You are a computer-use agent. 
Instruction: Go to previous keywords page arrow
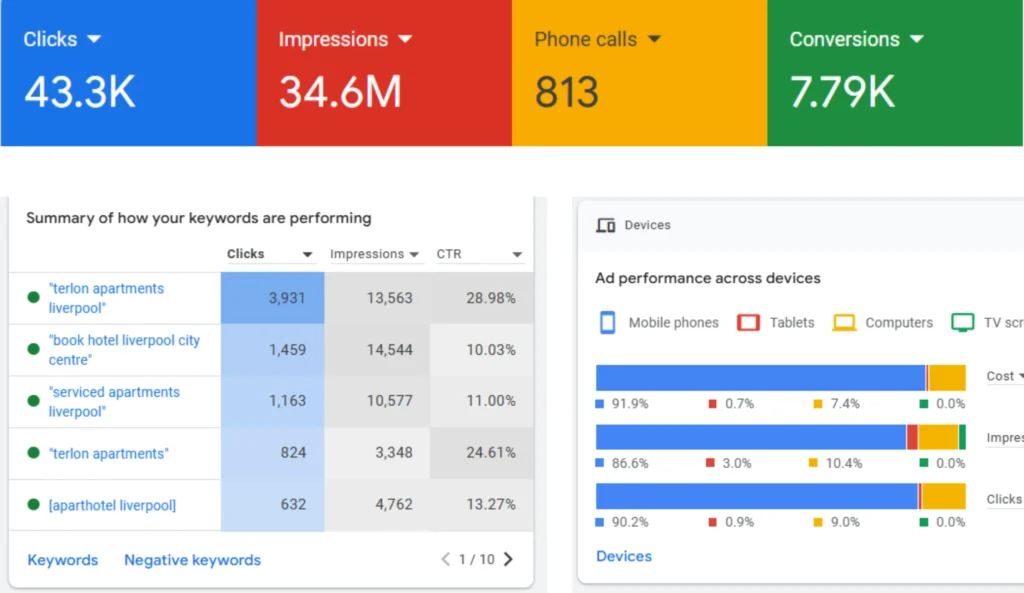click(x=446, y=559)
